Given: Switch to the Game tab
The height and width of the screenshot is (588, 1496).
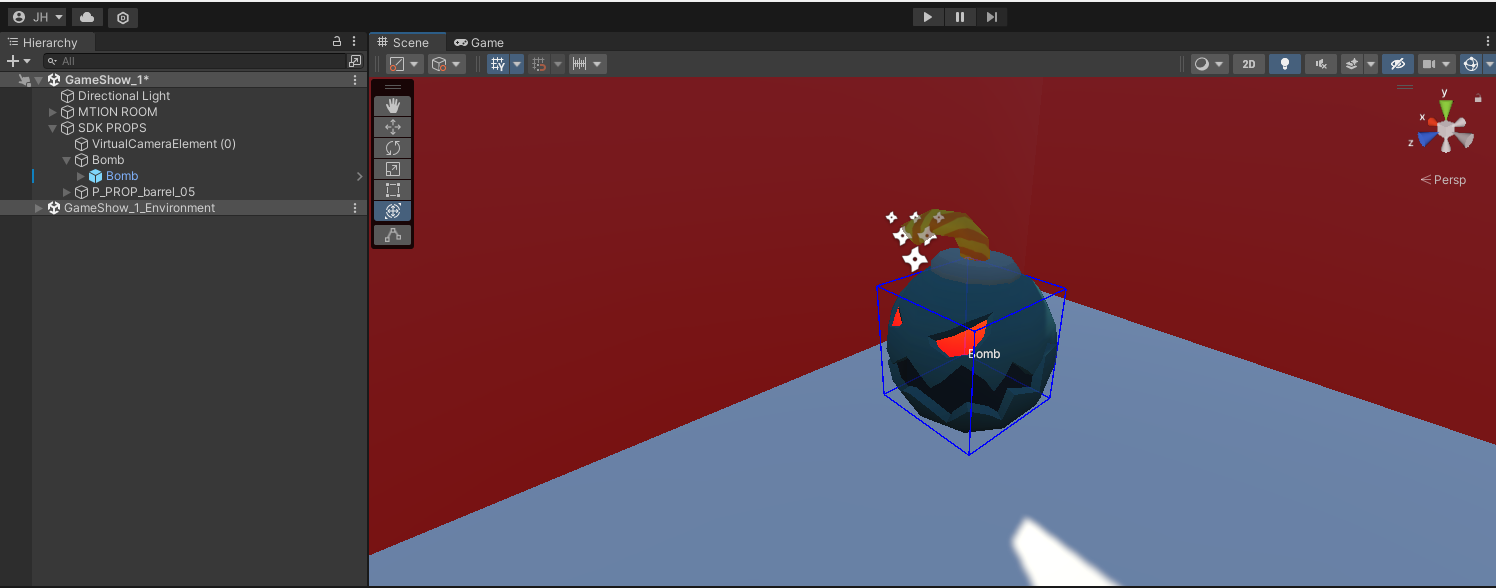Looking at the screenshot, I should click(479, 42).
